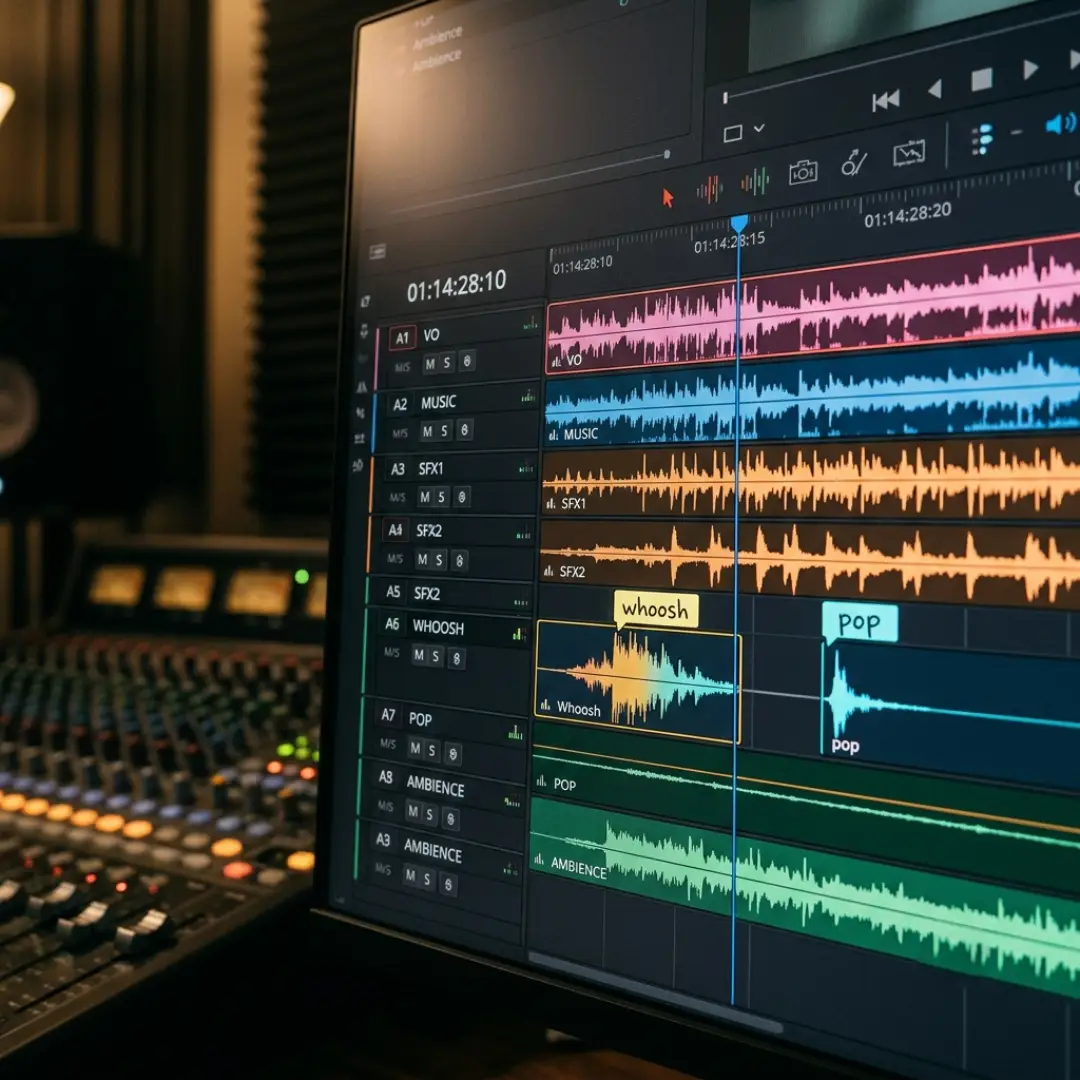The image size is (1080, 1080).
Task: Select the A4 track selector box
Action: [x=395, y=530]
